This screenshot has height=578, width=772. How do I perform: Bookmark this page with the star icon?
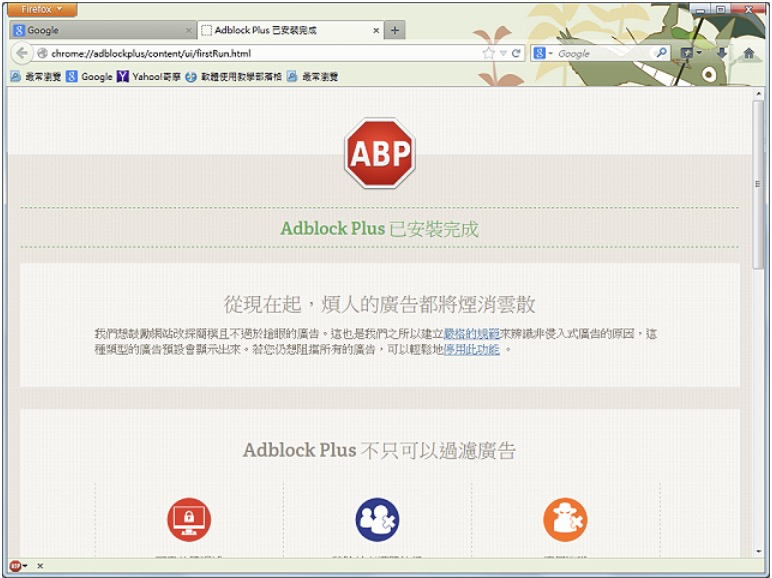point(488,53)
